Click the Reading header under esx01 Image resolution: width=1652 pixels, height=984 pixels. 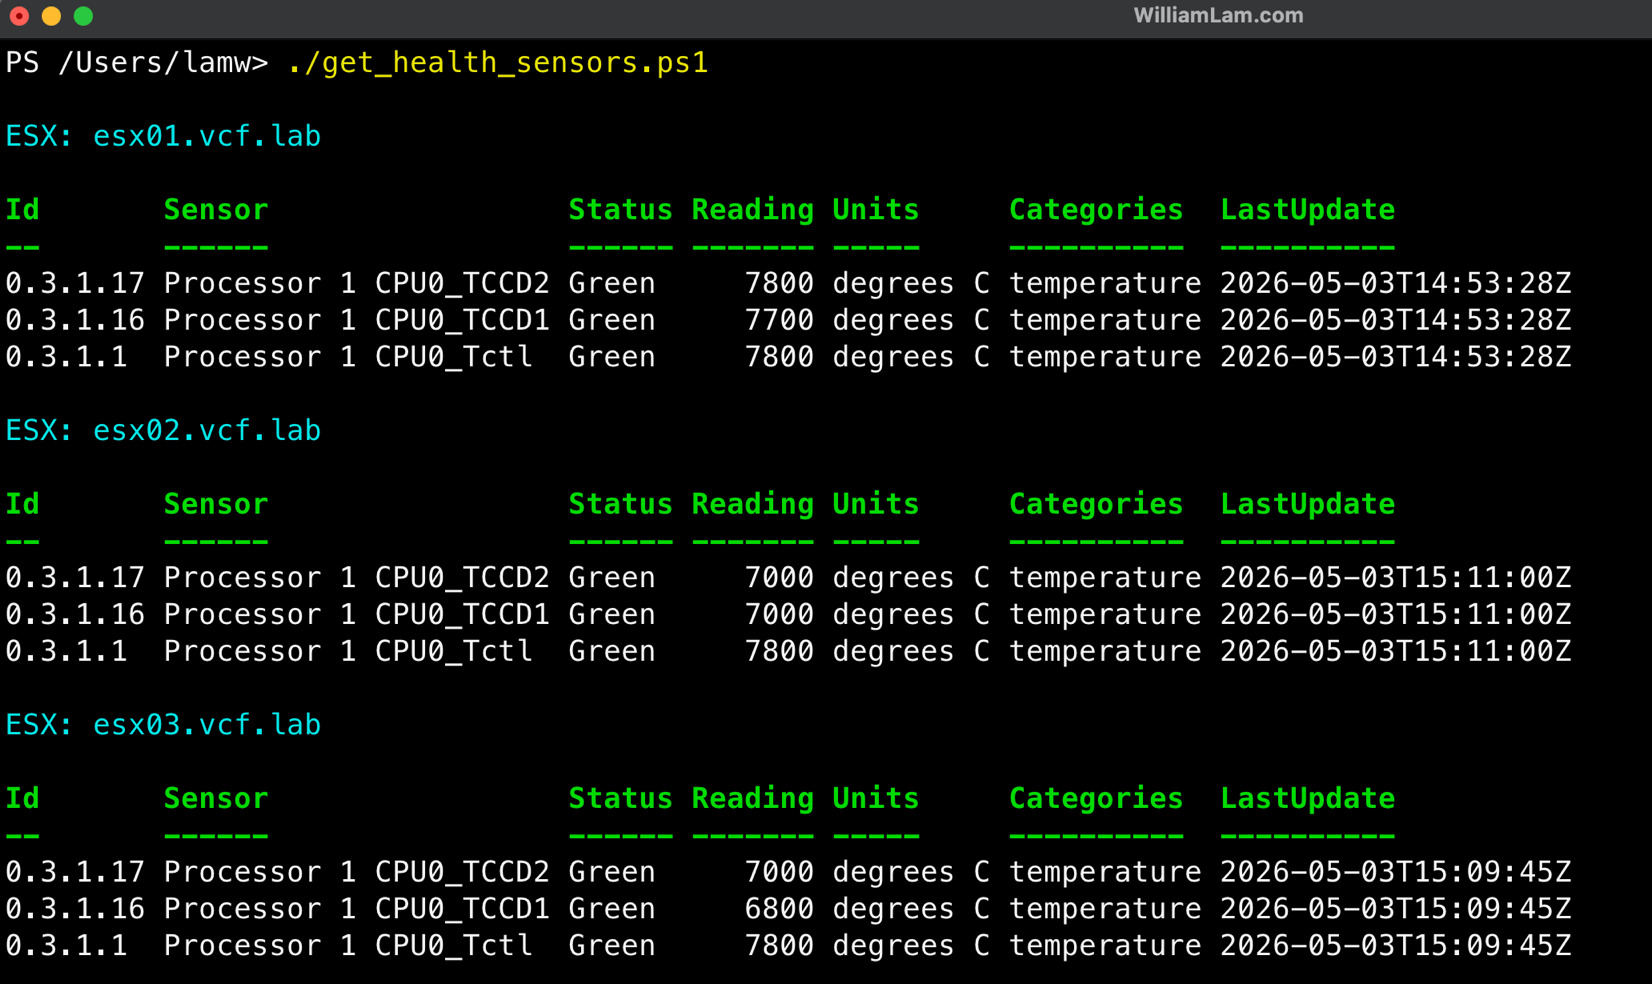[752, 210]
